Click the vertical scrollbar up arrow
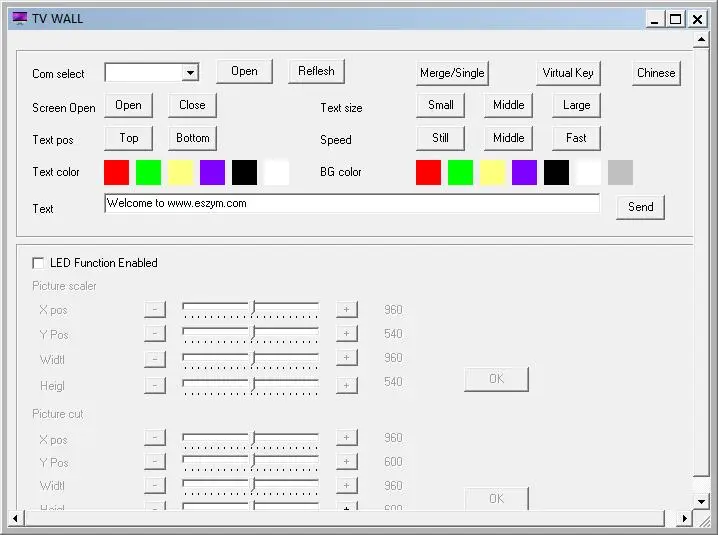This screenshot has width=718, height=535. [701, 40]
